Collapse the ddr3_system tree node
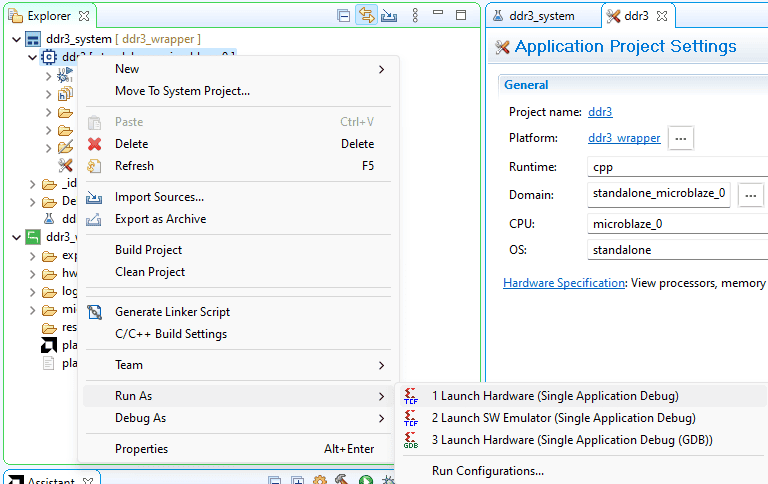The width and height of the screenshot is (768, 484). tap(17, 39)
